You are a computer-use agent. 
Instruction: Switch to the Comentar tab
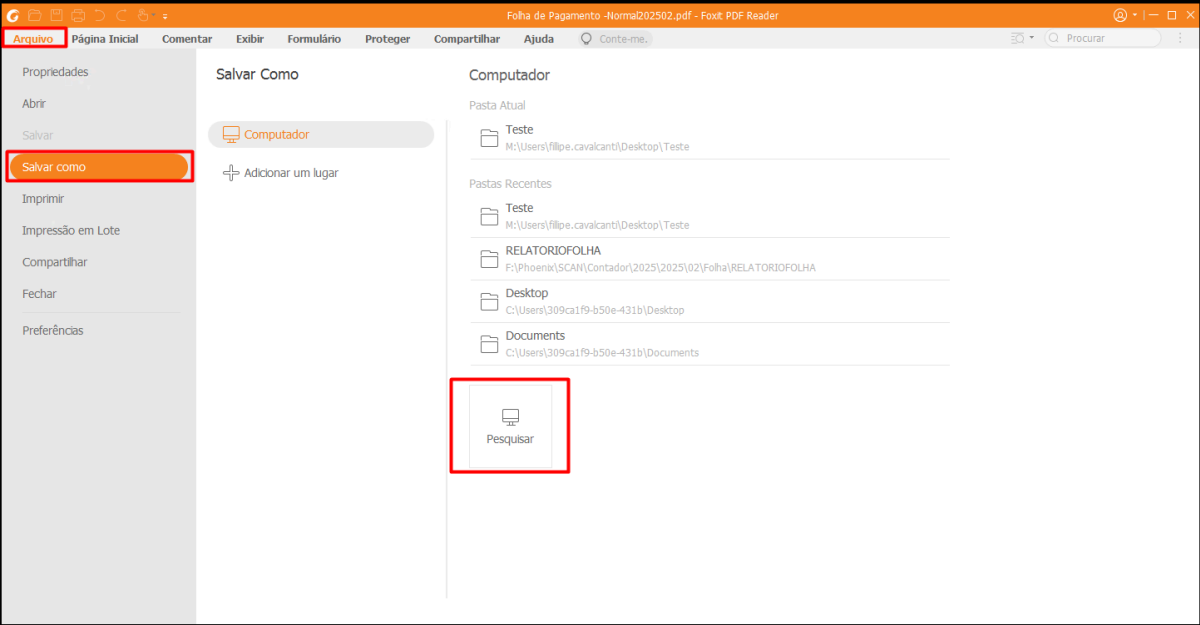(187, 39)
